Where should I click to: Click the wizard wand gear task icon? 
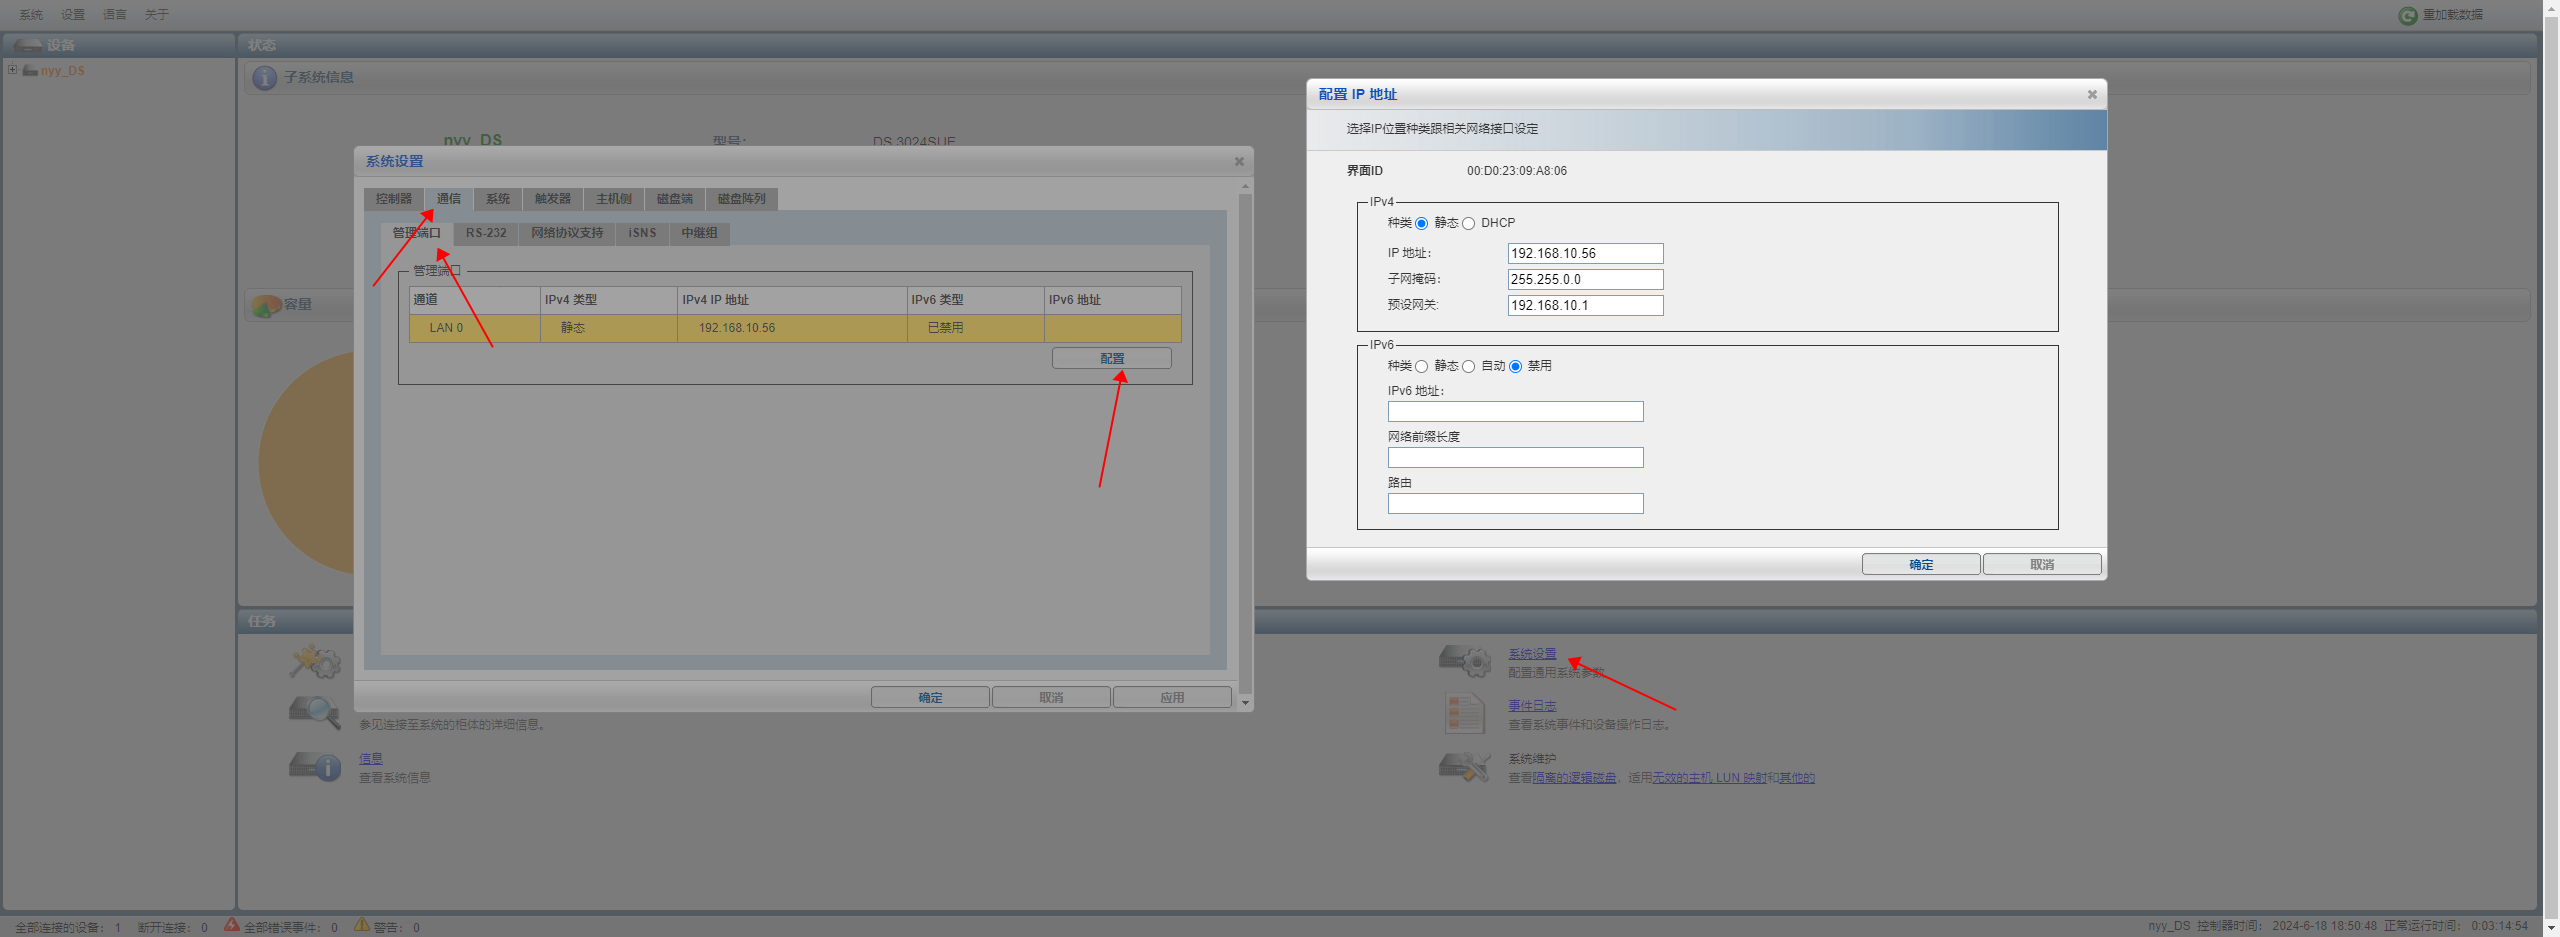[x=315, y=660]
